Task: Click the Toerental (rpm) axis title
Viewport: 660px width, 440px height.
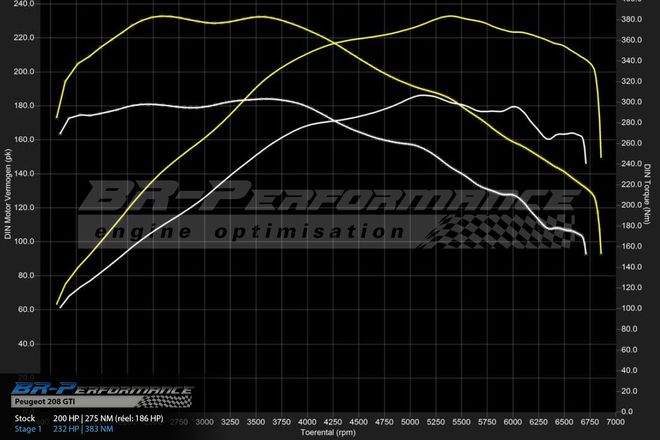Action: [329, 434]
